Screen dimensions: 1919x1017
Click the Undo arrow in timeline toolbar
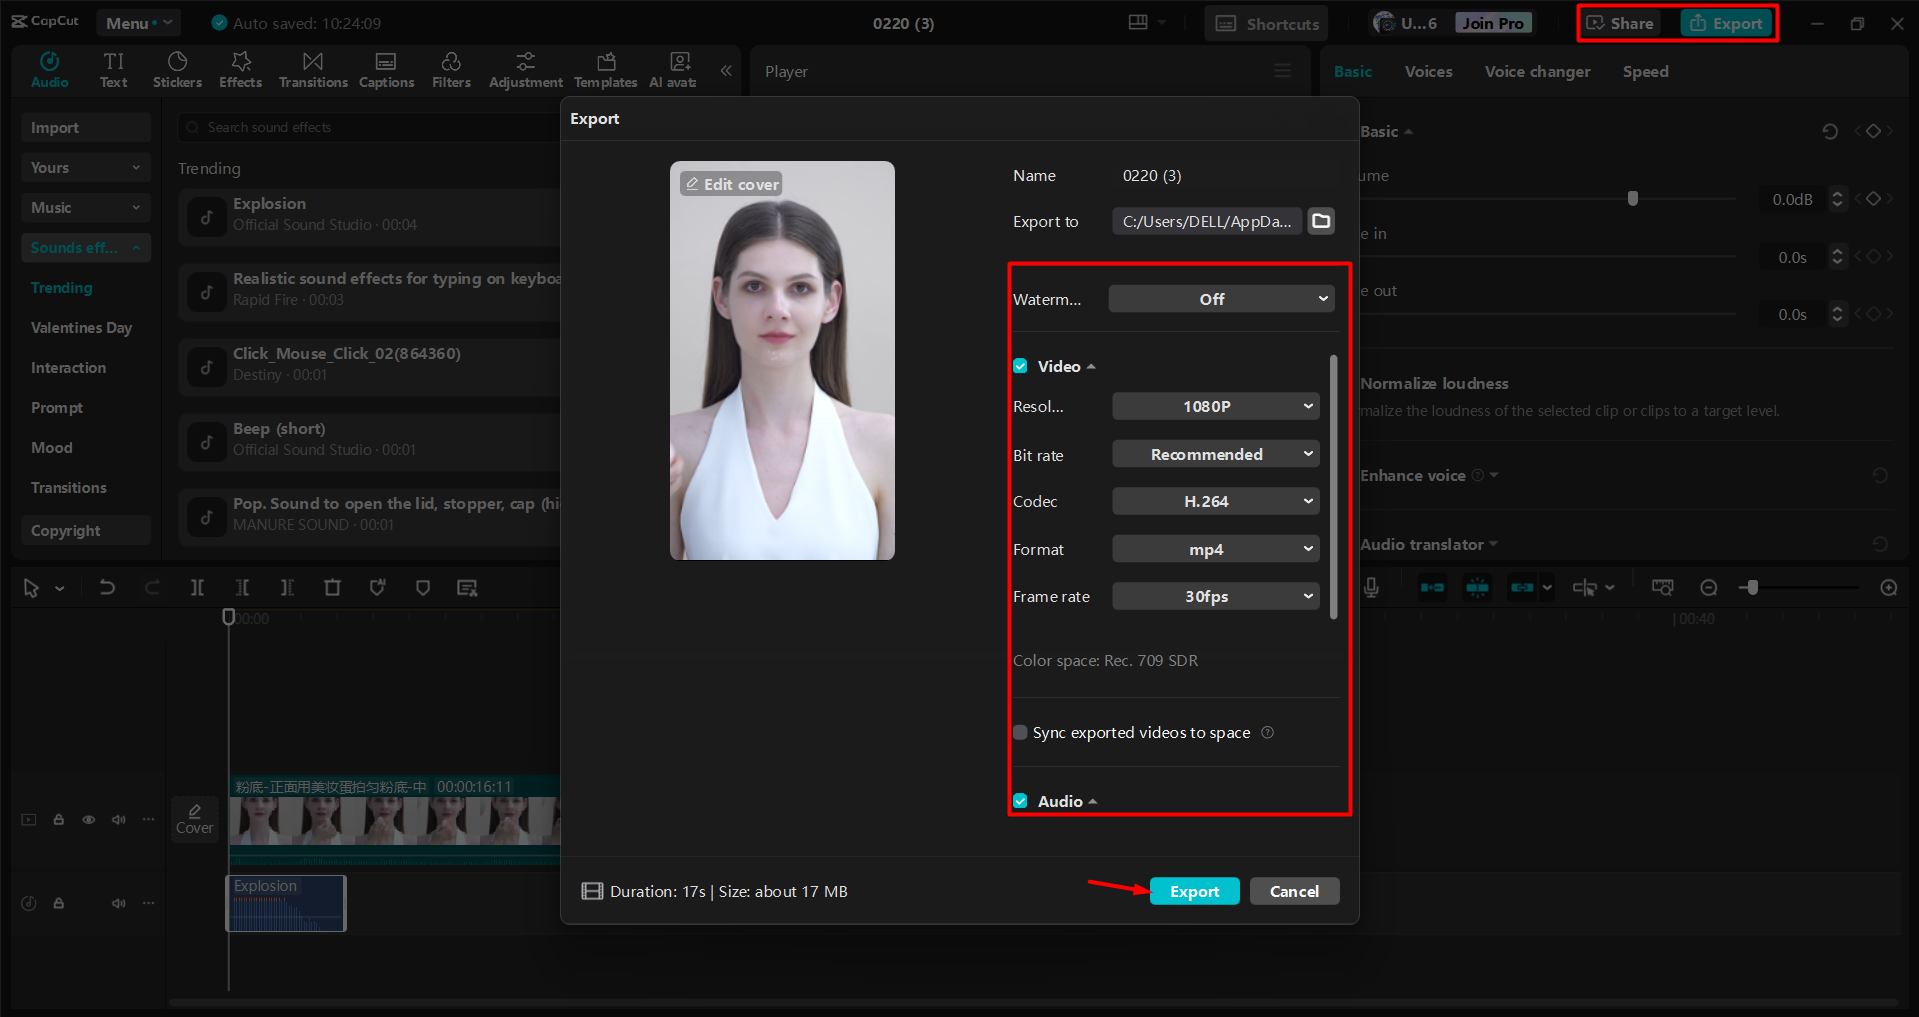pyautogui.click(x=107, y=588)
